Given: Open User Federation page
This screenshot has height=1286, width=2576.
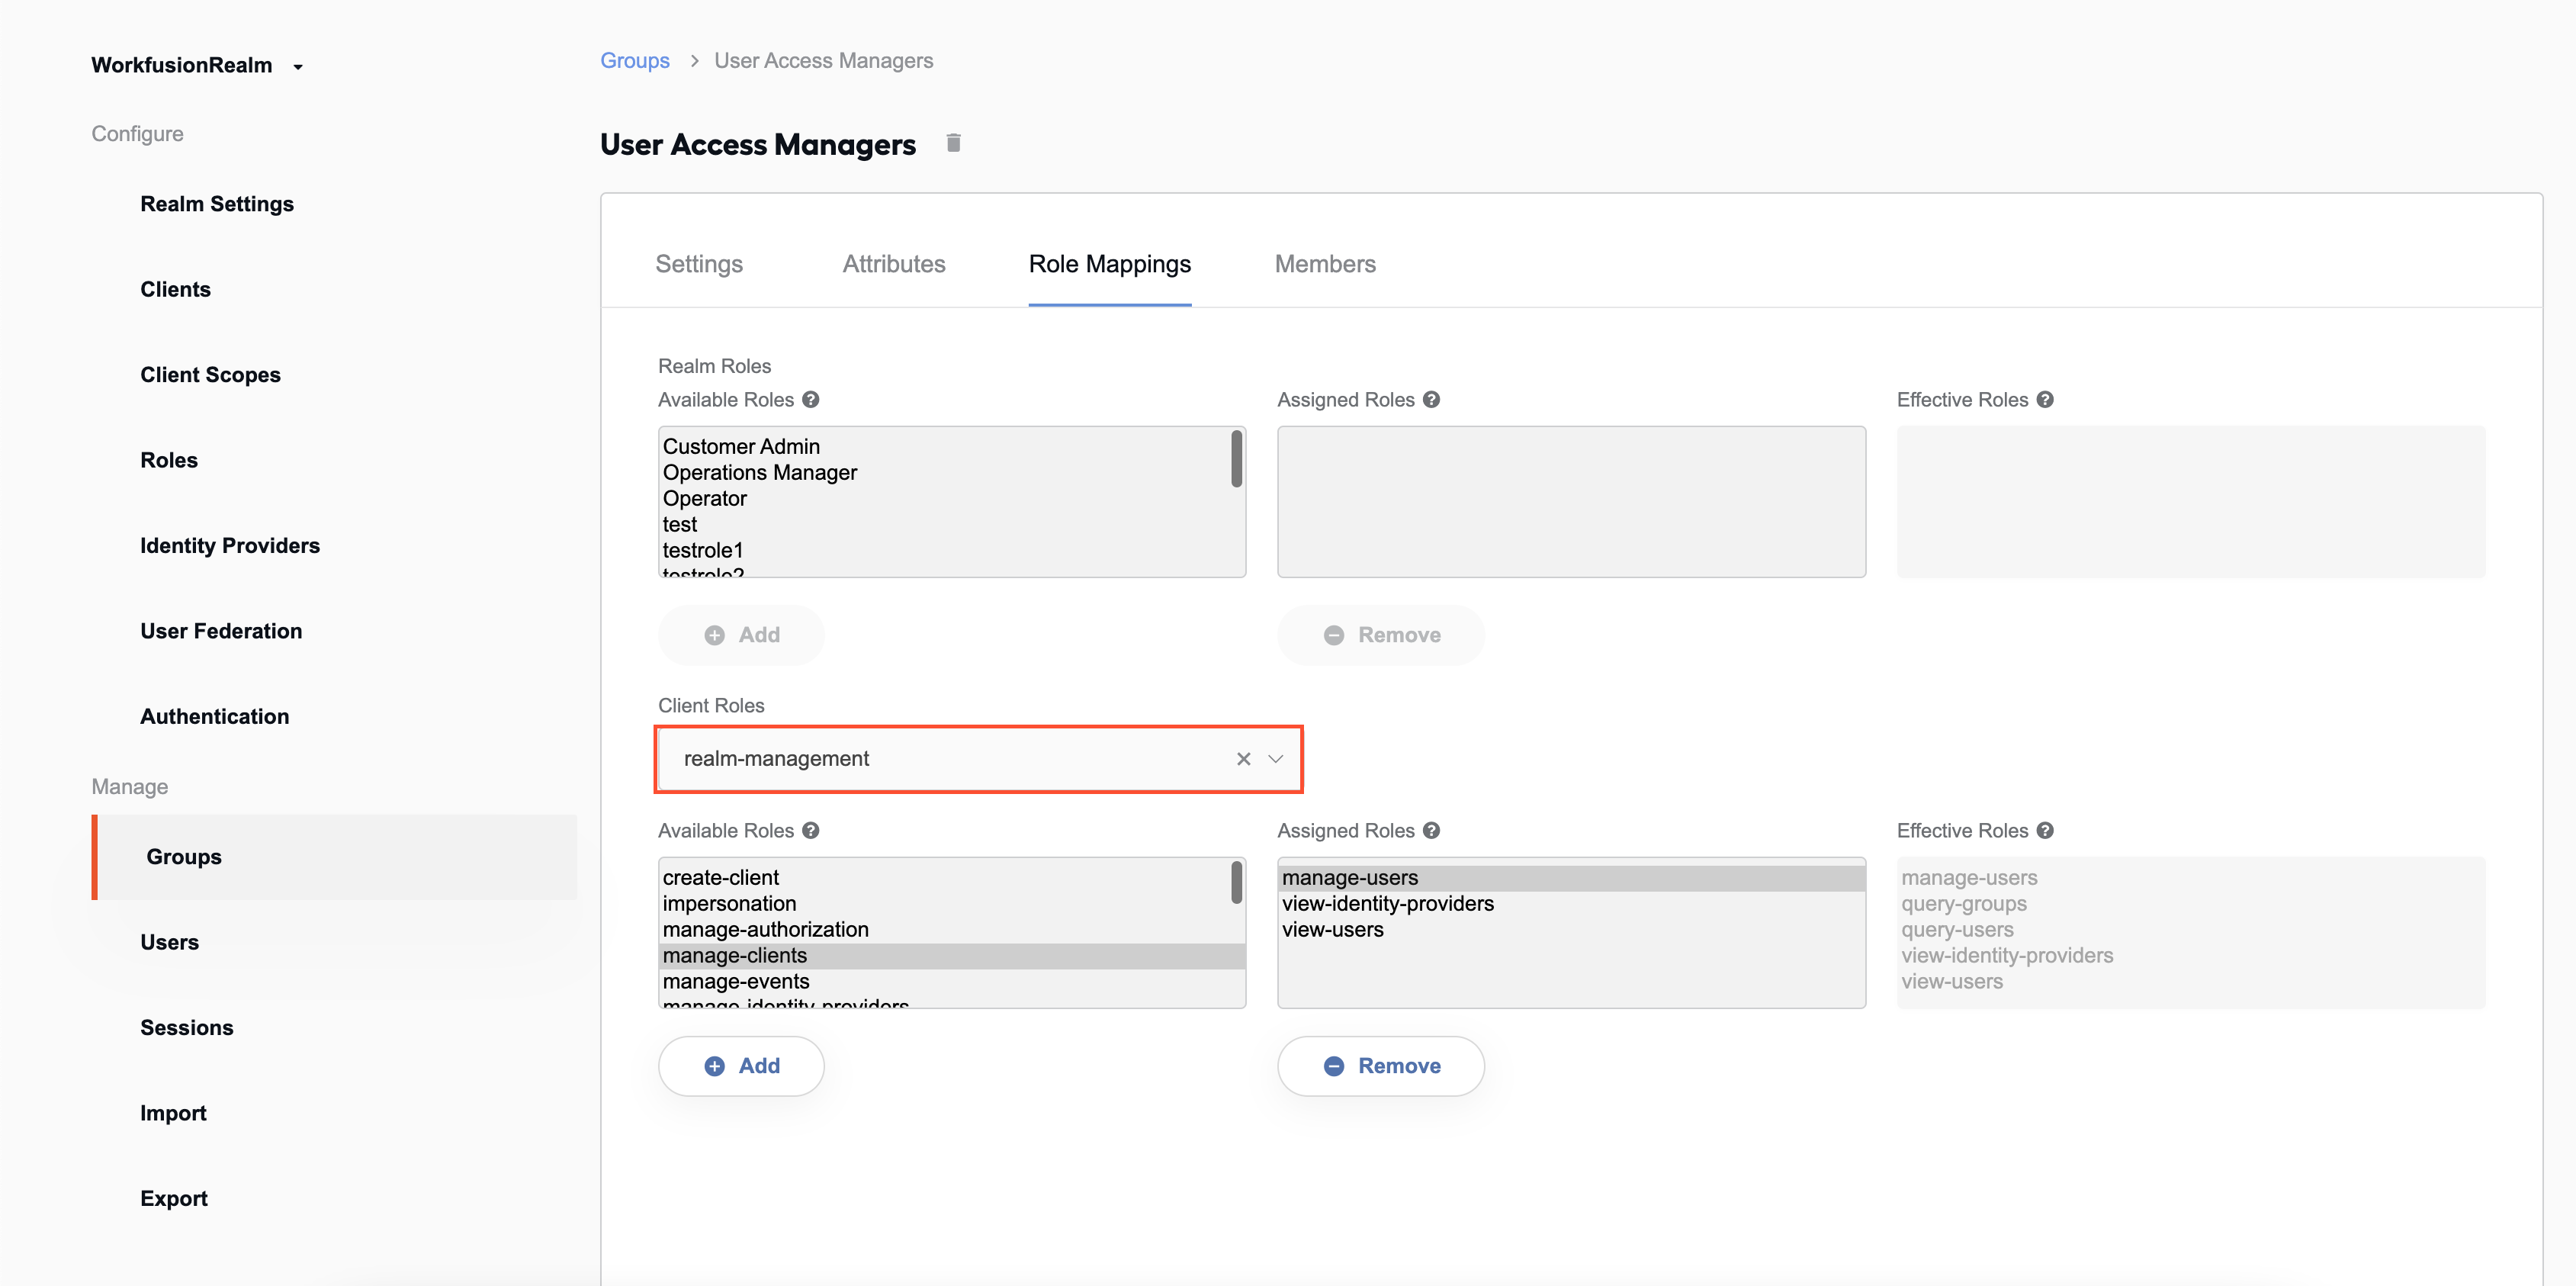Looking at the screenshot, I should 221,632.
